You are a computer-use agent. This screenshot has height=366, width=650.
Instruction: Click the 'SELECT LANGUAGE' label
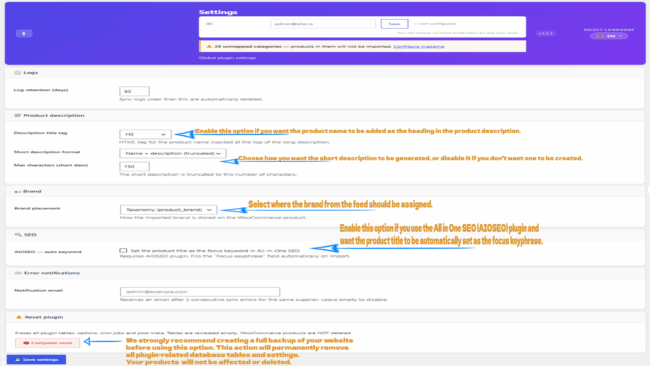coord(609,29)
